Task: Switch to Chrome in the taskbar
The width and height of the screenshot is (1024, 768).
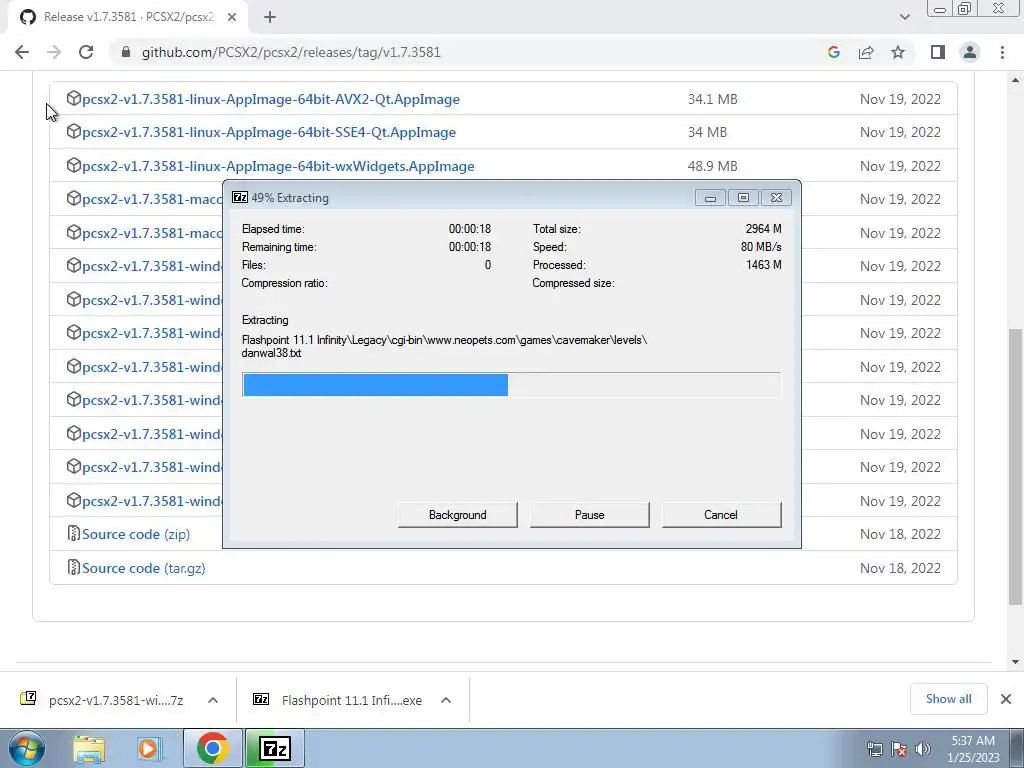Action: pyautogui.click(x=212, y=748)
